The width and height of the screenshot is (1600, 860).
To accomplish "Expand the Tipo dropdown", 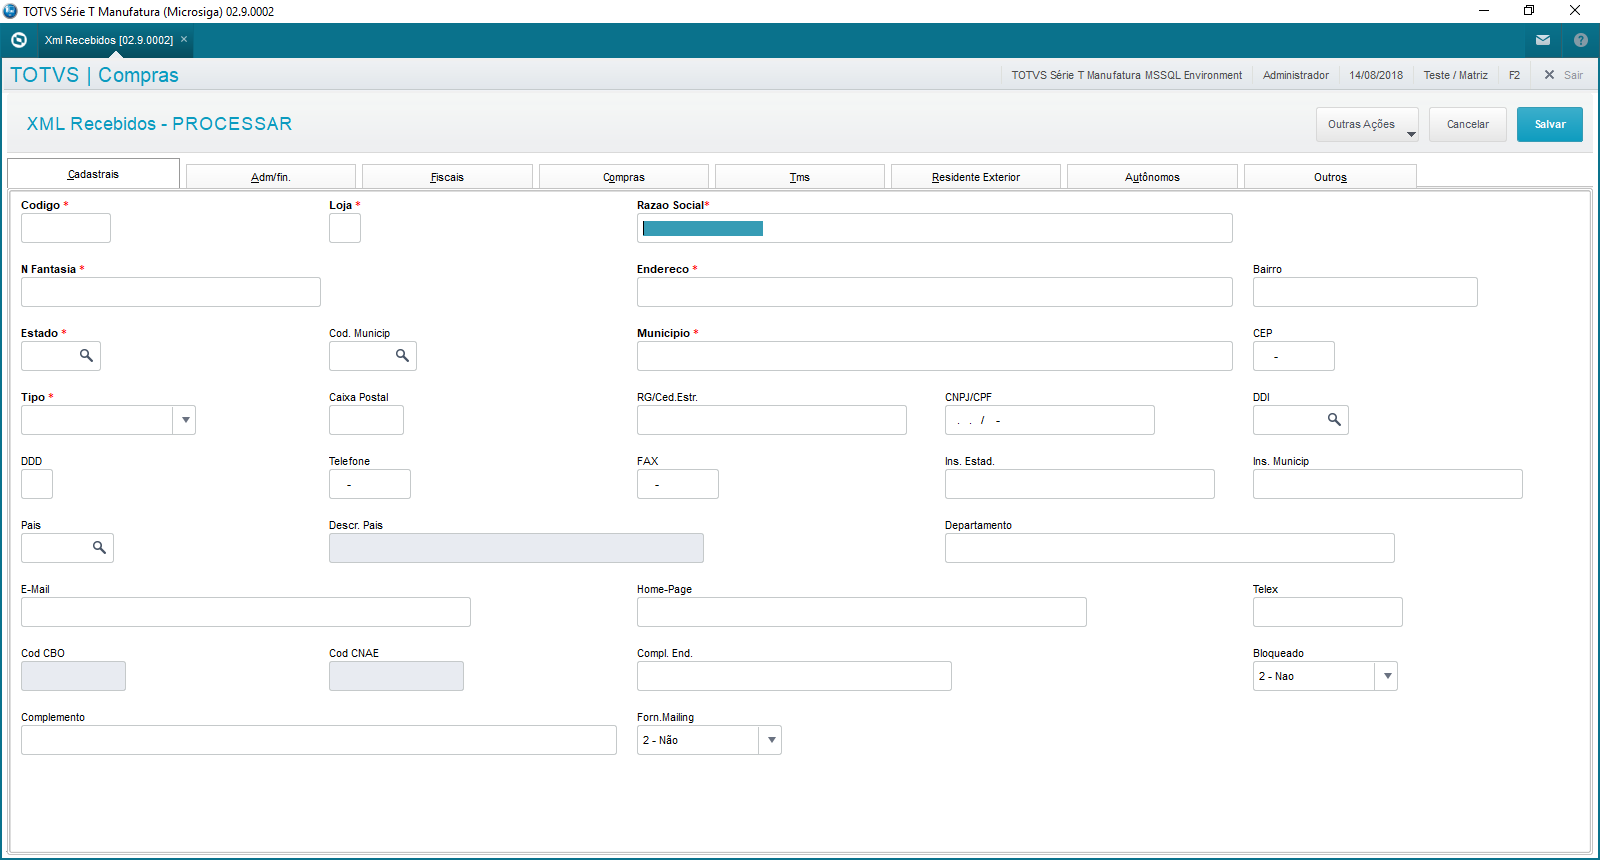I will [x=185, y=420].
